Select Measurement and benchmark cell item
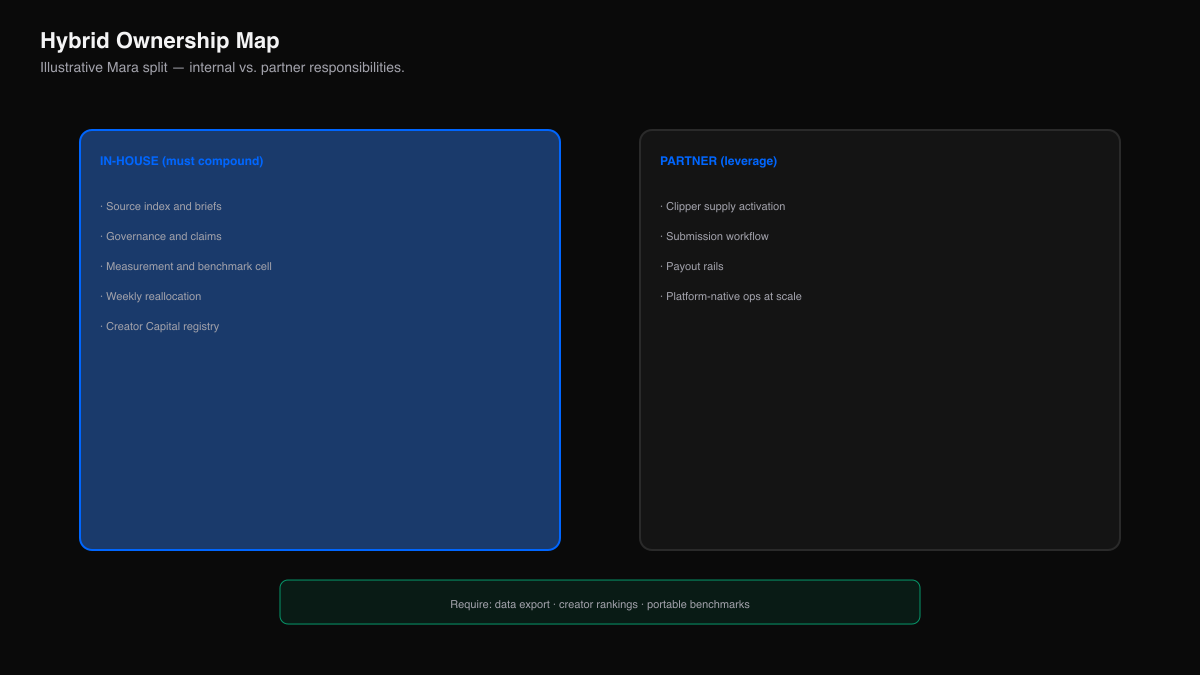The image size is (1200, 675). (186, 266)
